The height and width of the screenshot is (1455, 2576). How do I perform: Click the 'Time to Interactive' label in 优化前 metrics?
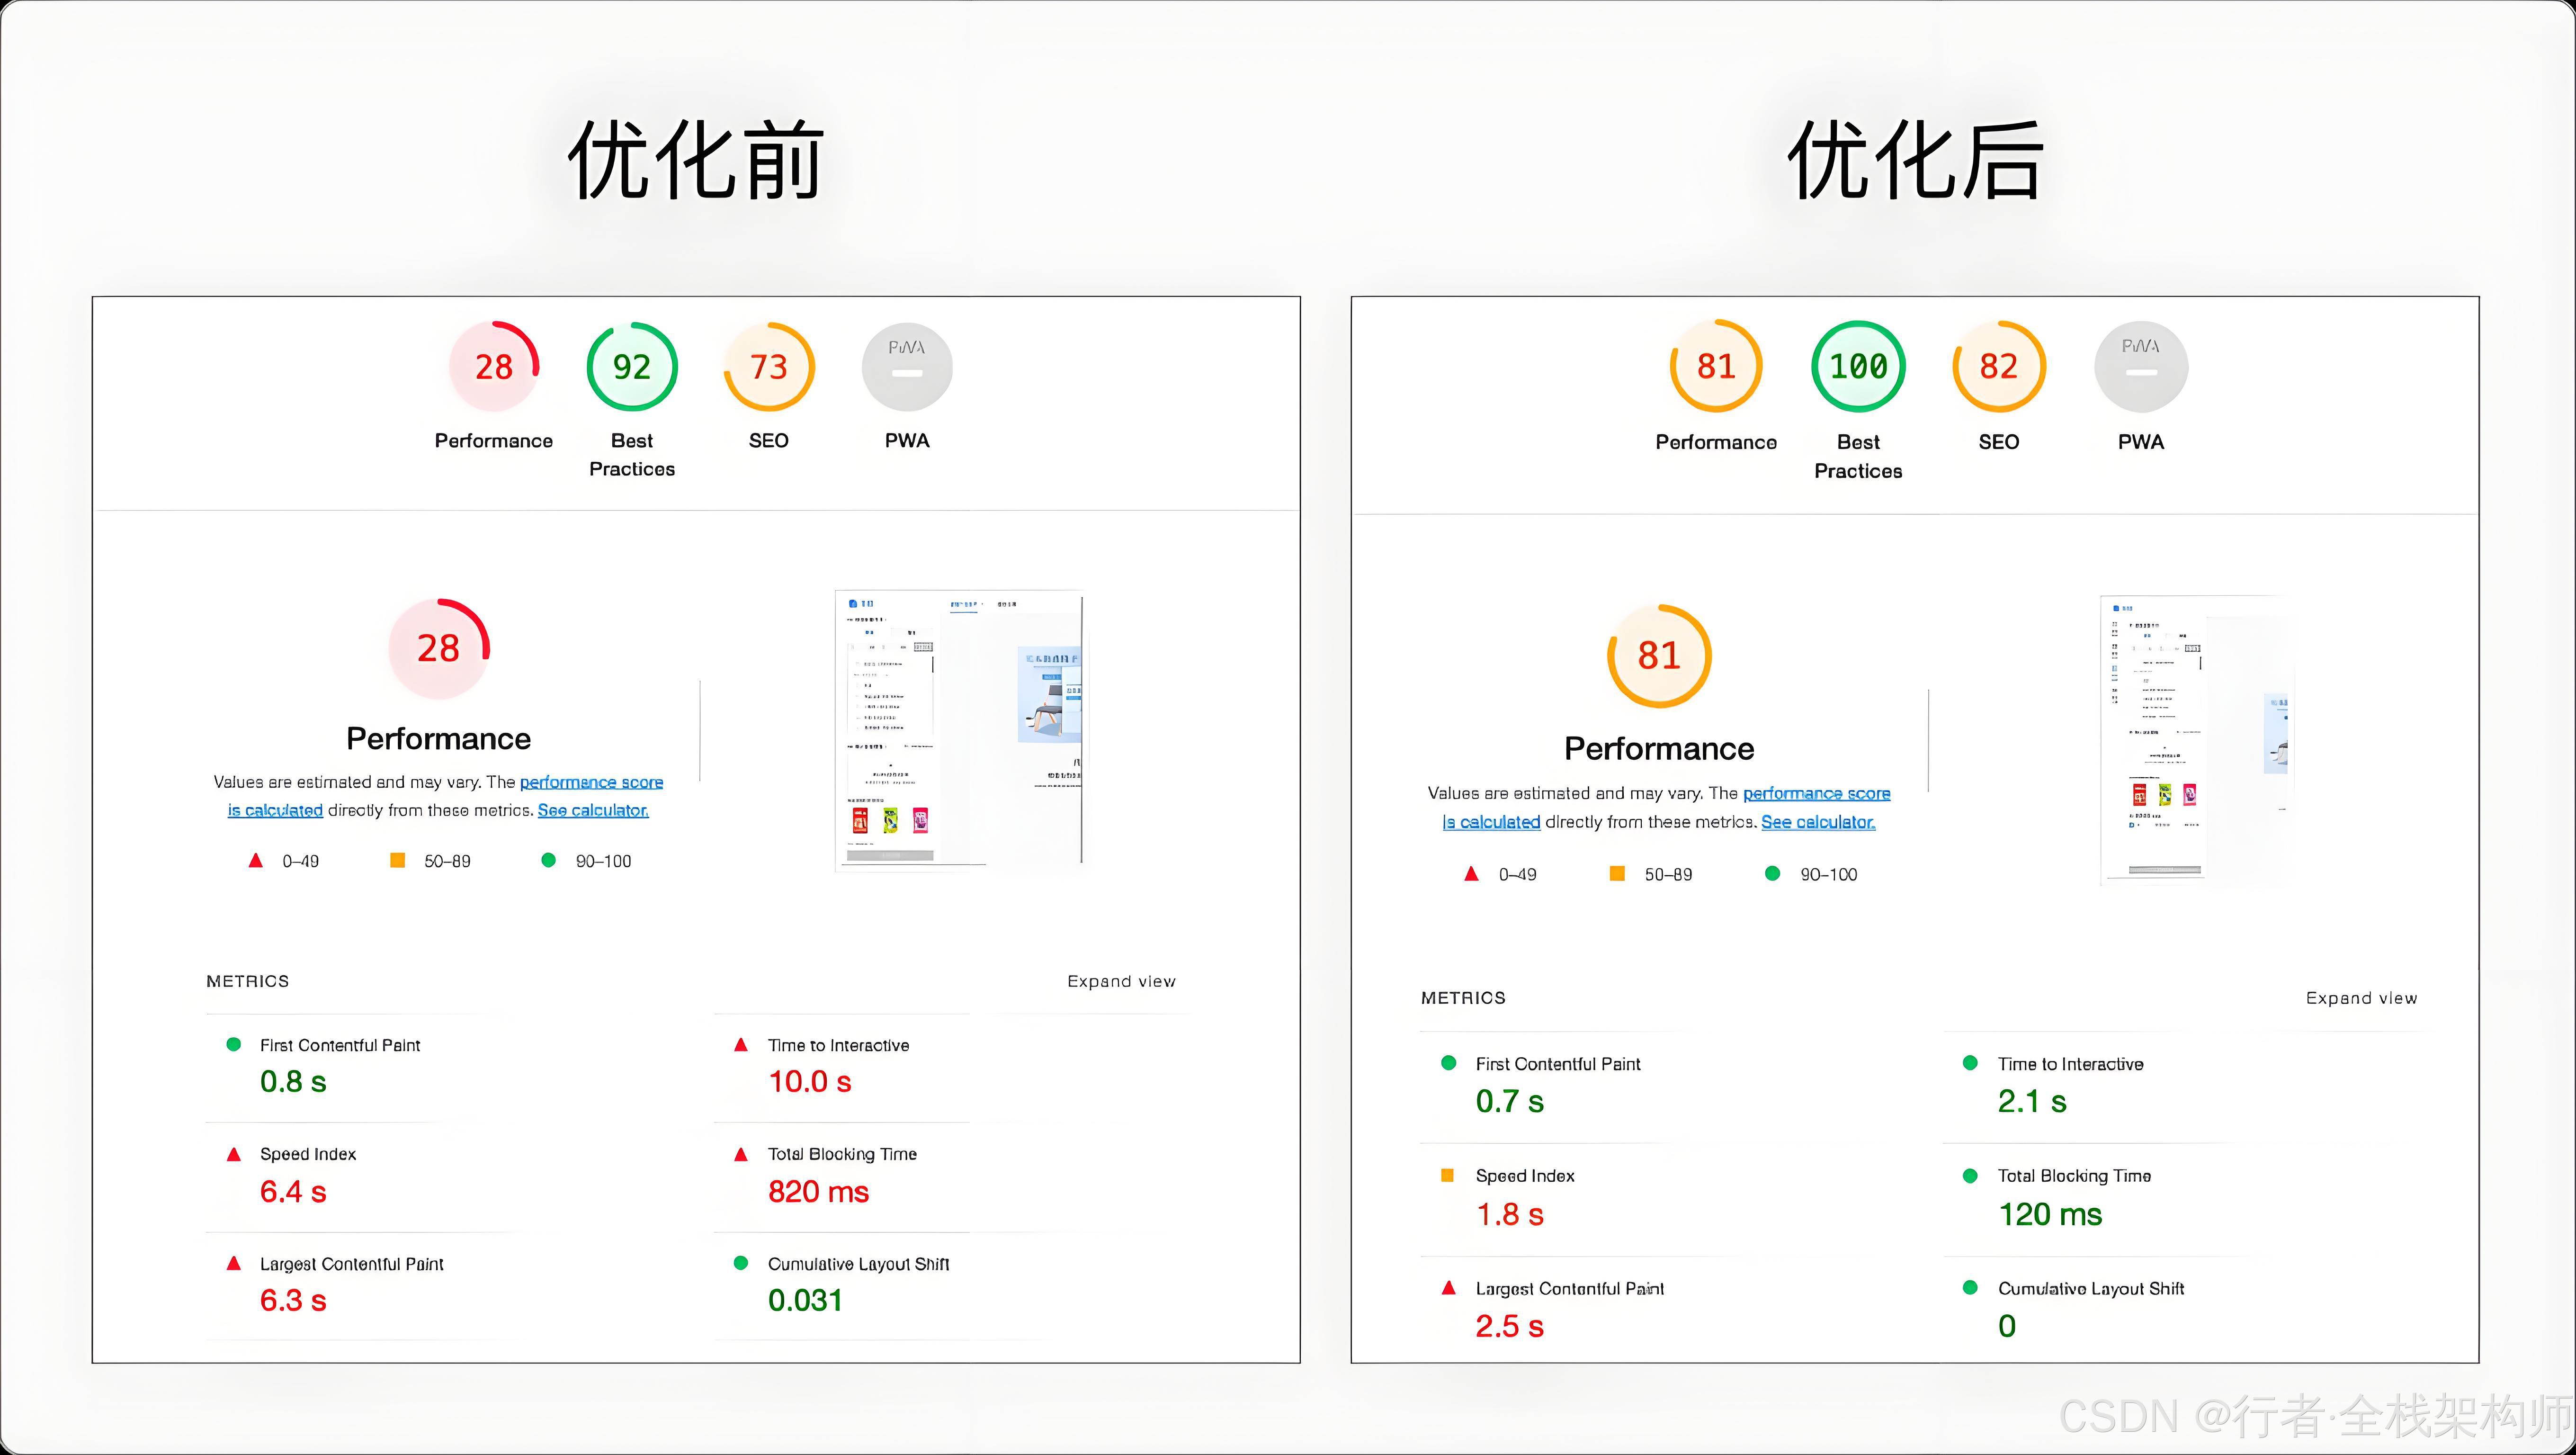pyautogui.click(x=838, y=1045)
